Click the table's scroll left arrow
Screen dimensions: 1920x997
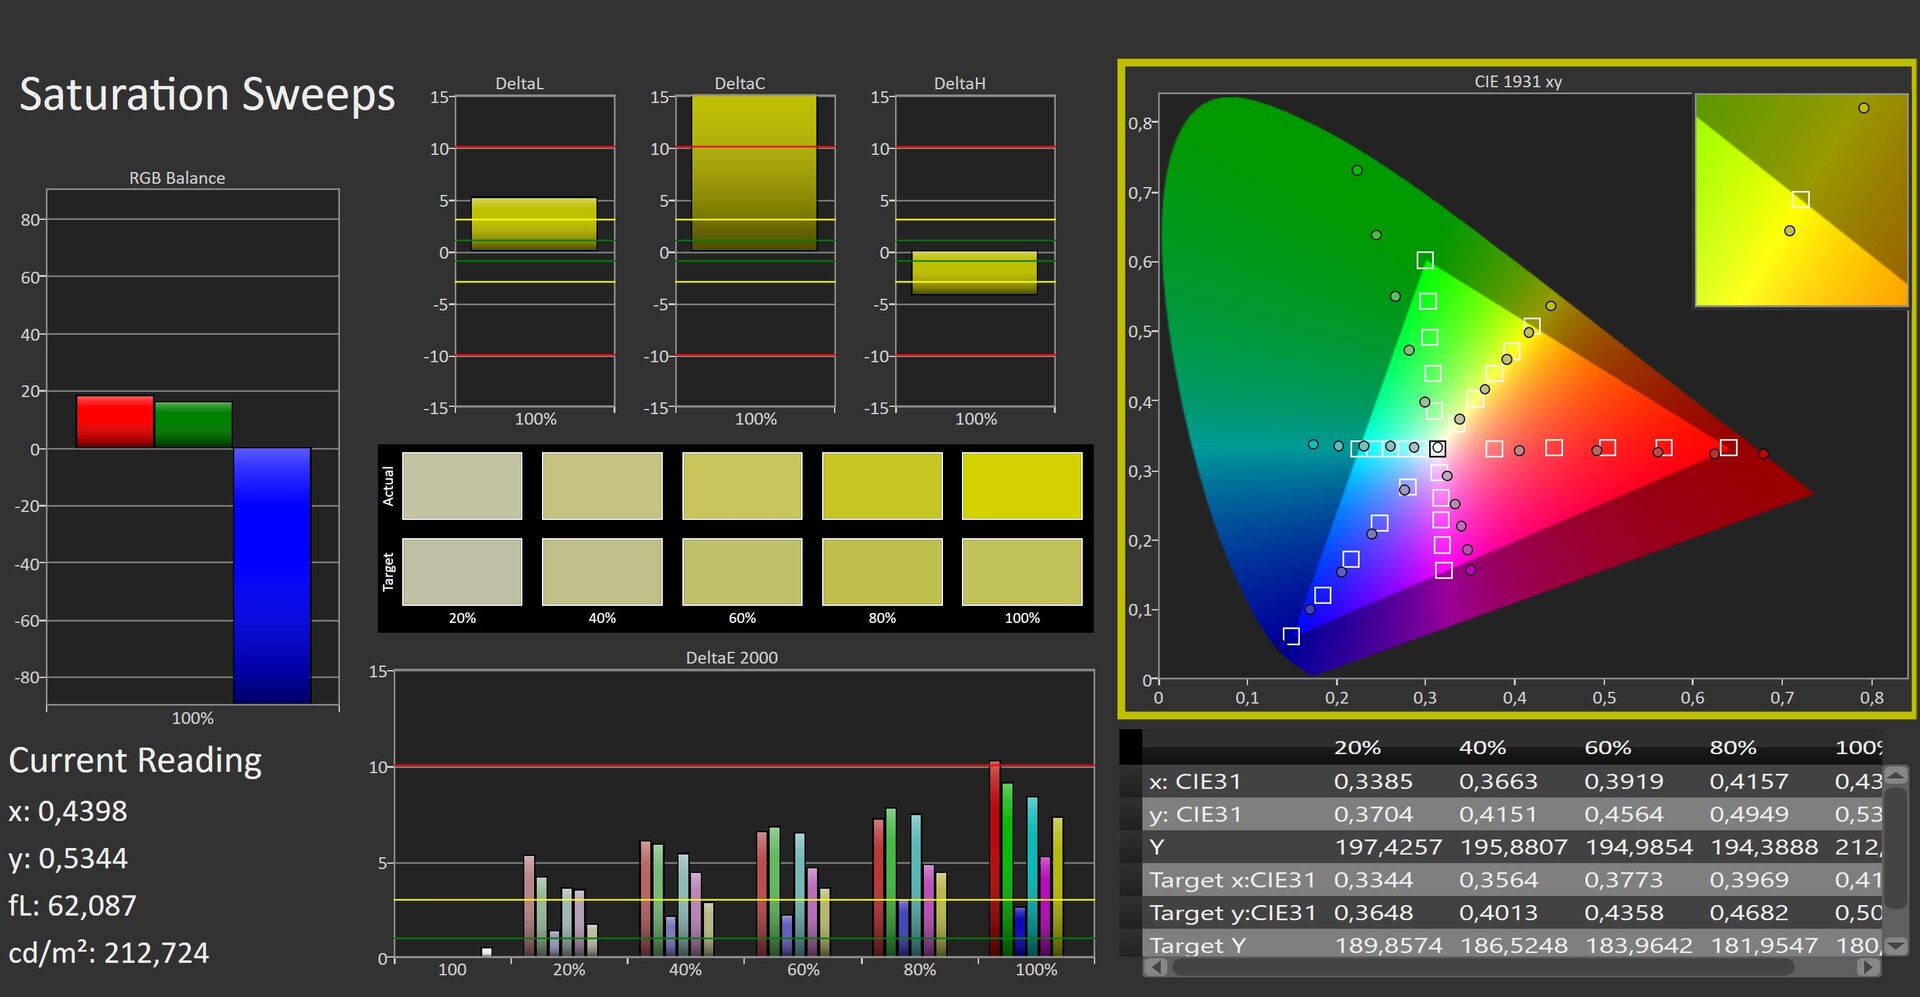click(x=1156, y=967)
